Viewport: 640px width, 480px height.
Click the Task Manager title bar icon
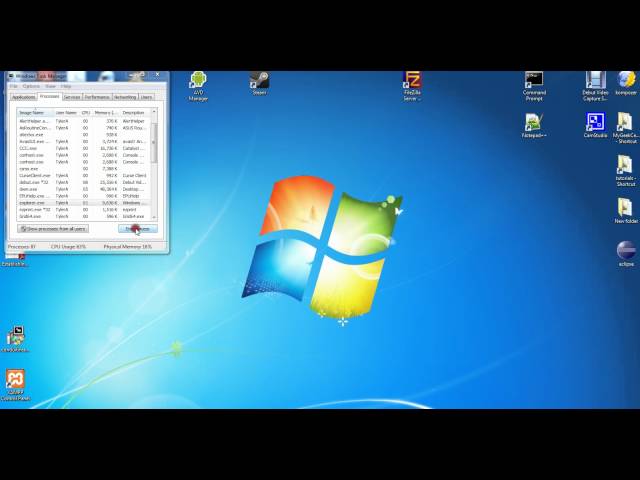point(11,76)
